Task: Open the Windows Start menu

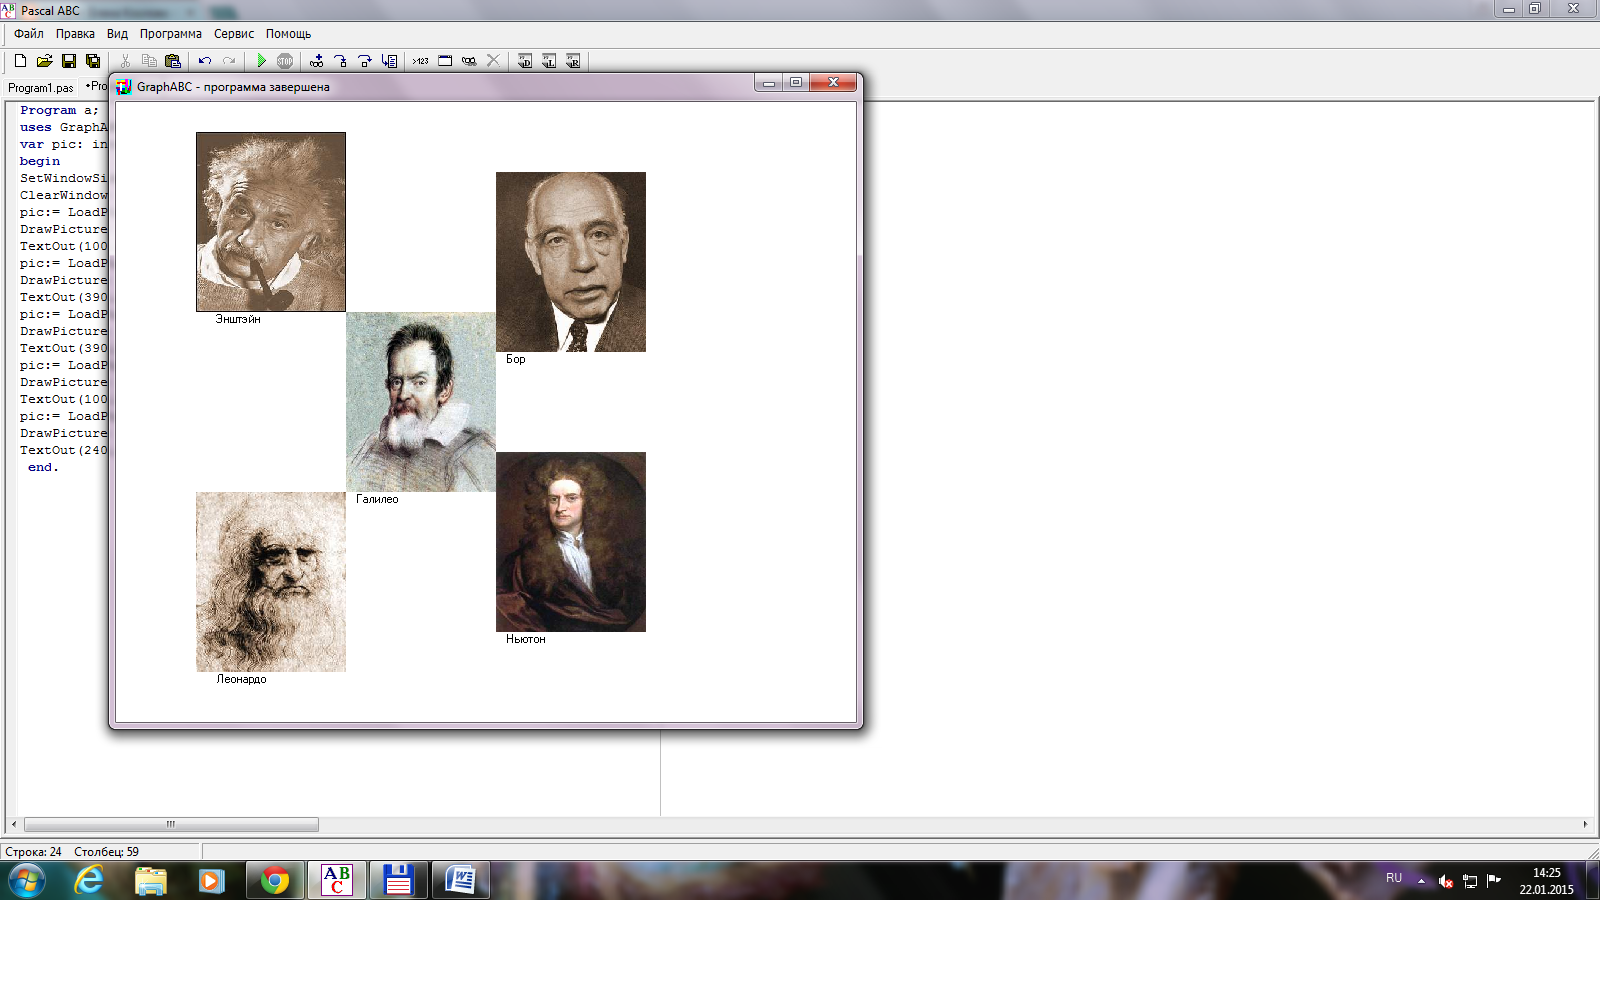Action: (27, 881)
